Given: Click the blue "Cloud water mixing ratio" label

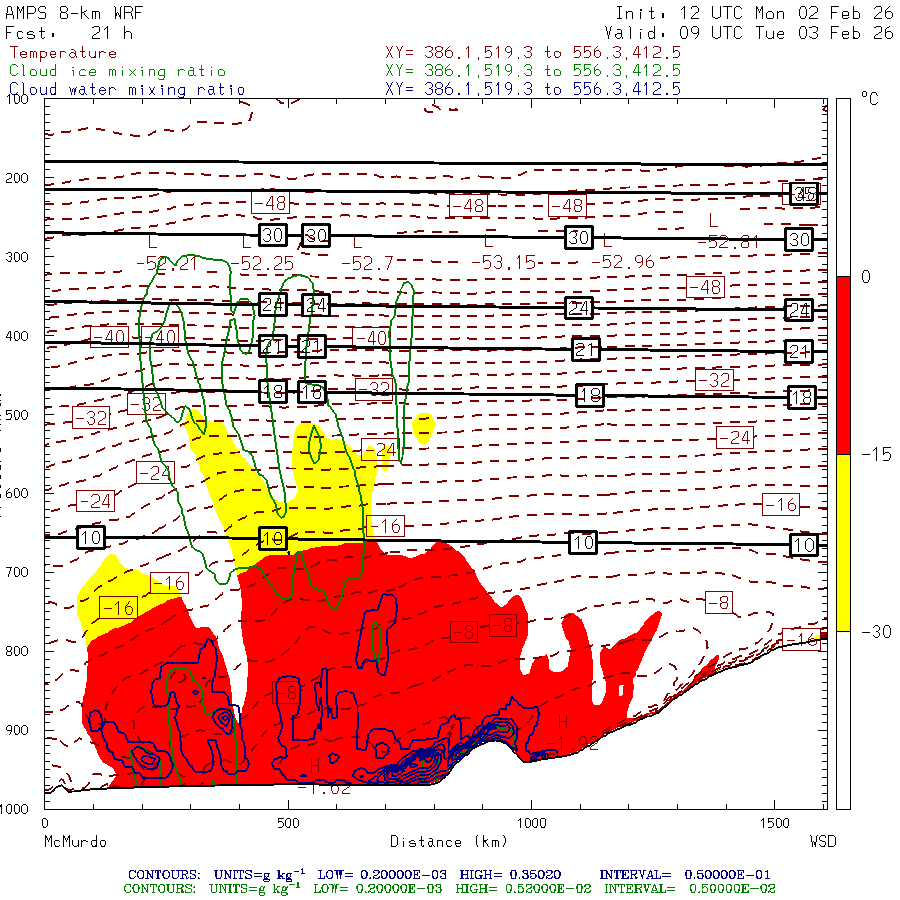Looking at the screenshot, I should [127, 90].
